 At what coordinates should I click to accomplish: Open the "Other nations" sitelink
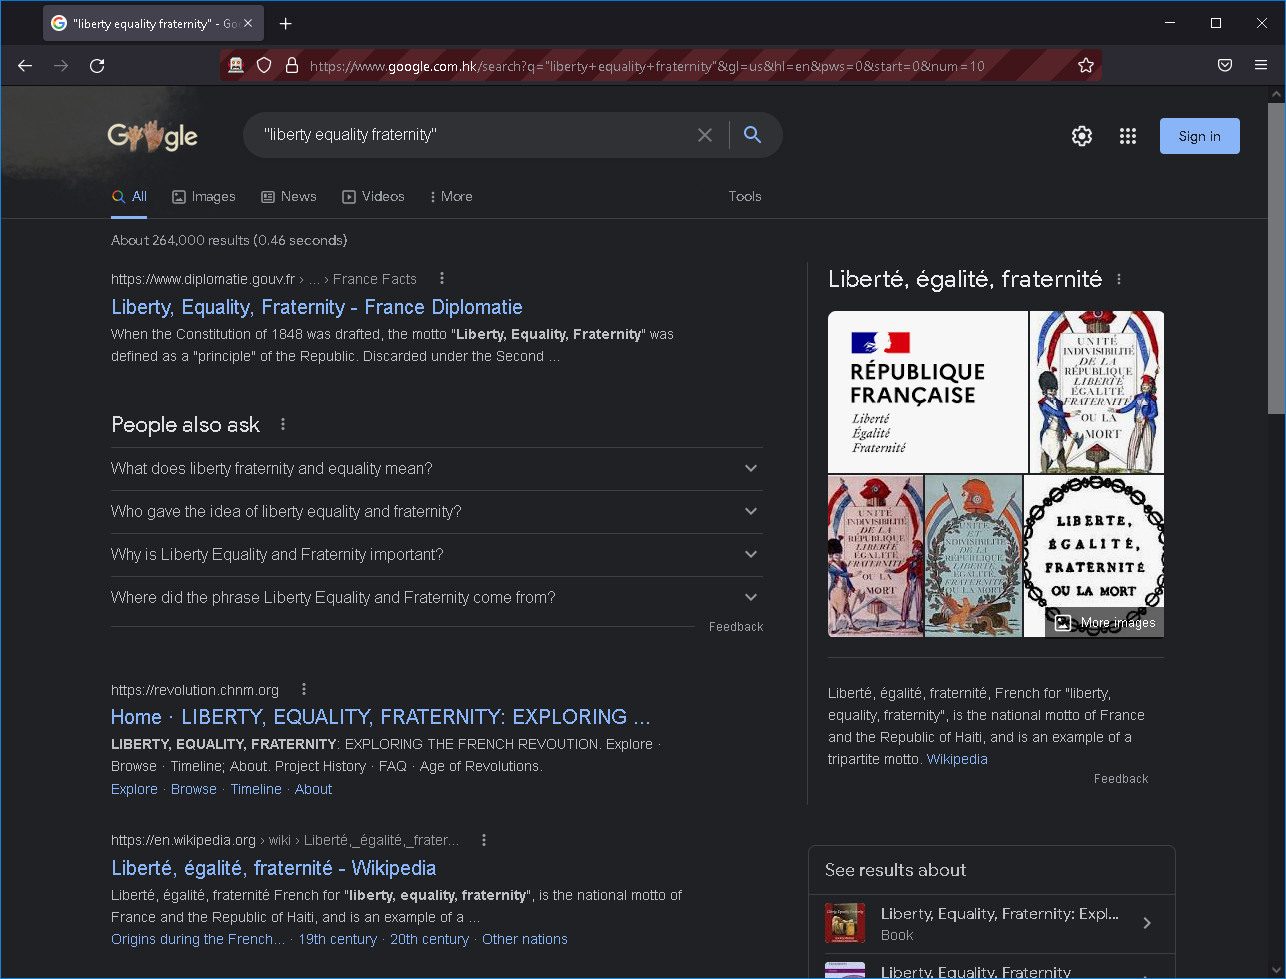pos(525,939)
